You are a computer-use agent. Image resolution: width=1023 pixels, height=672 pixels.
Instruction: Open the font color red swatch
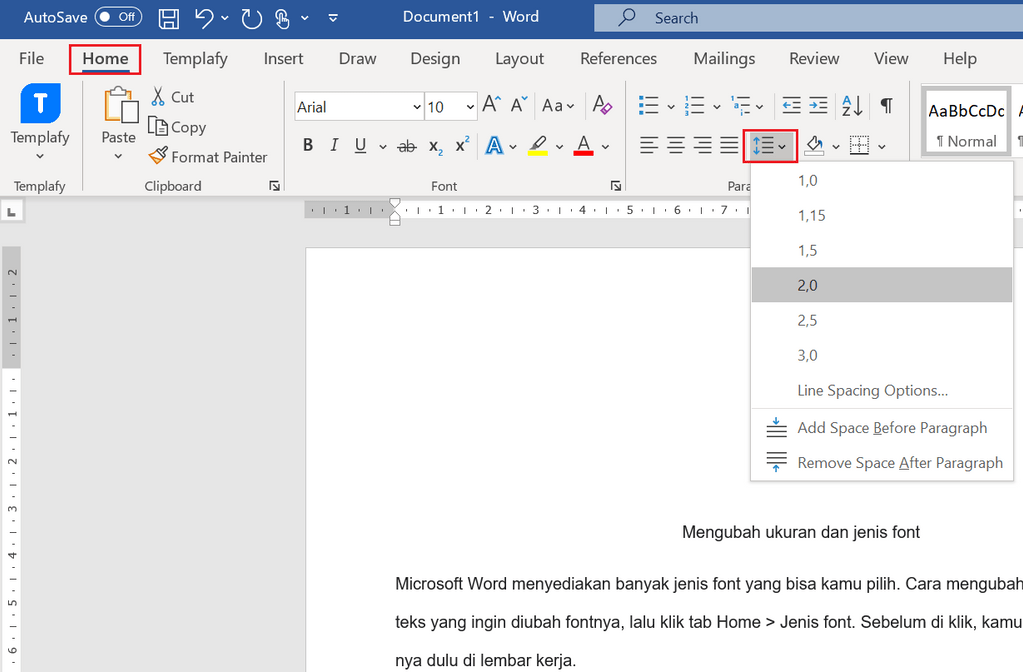[x=583, y=145]
